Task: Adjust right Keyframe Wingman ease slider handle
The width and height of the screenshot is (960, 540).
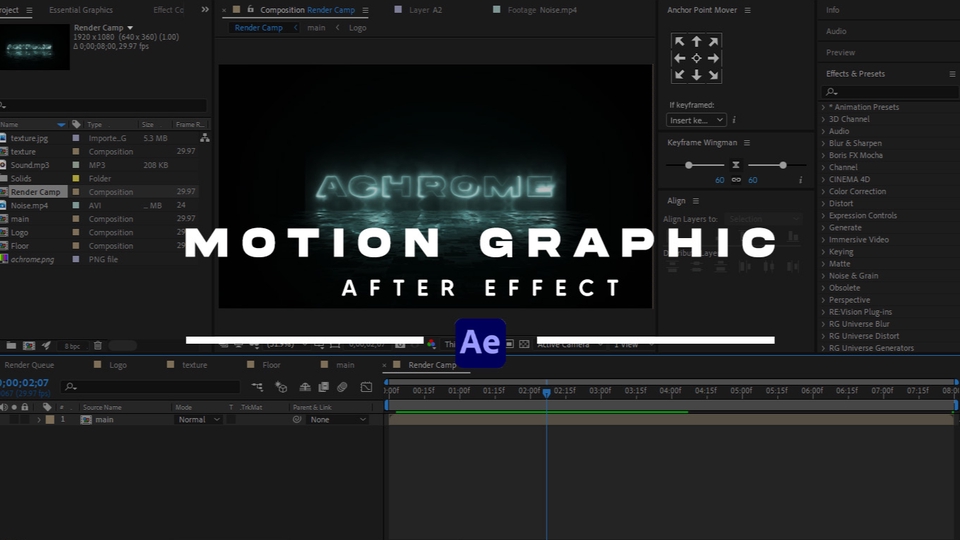Action: tap(783, 165)
